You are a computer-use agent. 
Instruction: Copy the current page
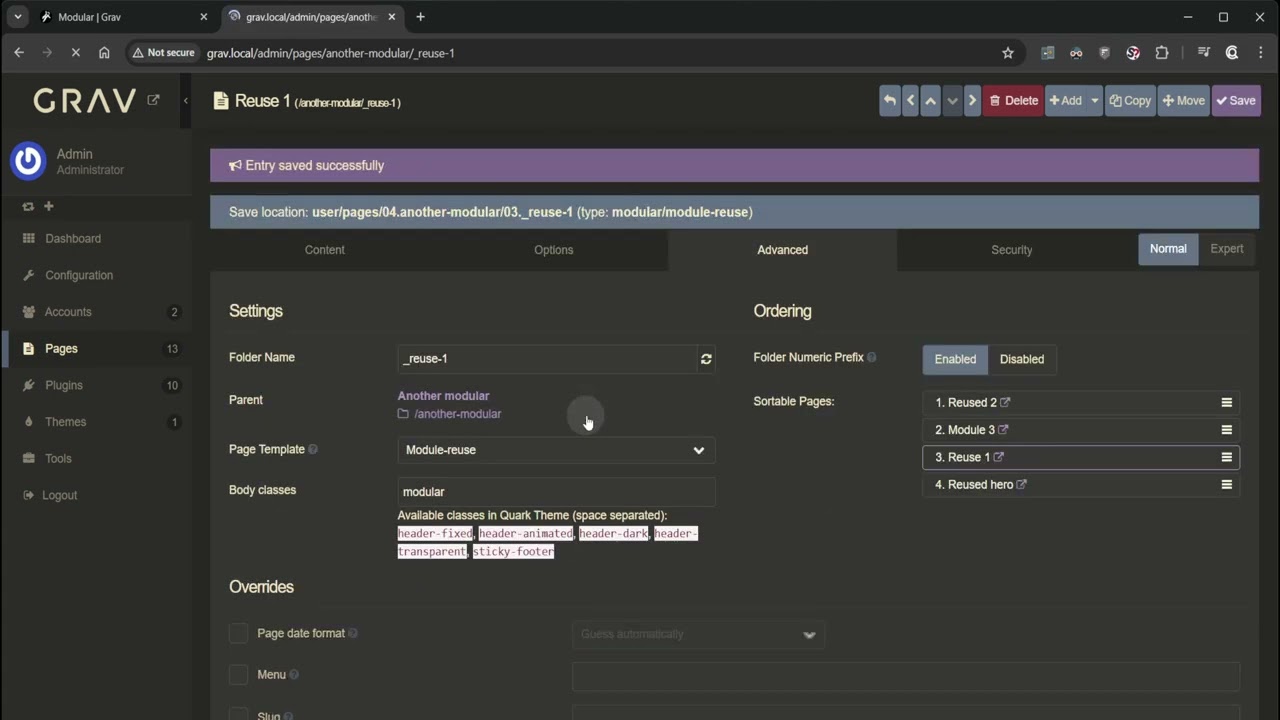(1130, 100)
